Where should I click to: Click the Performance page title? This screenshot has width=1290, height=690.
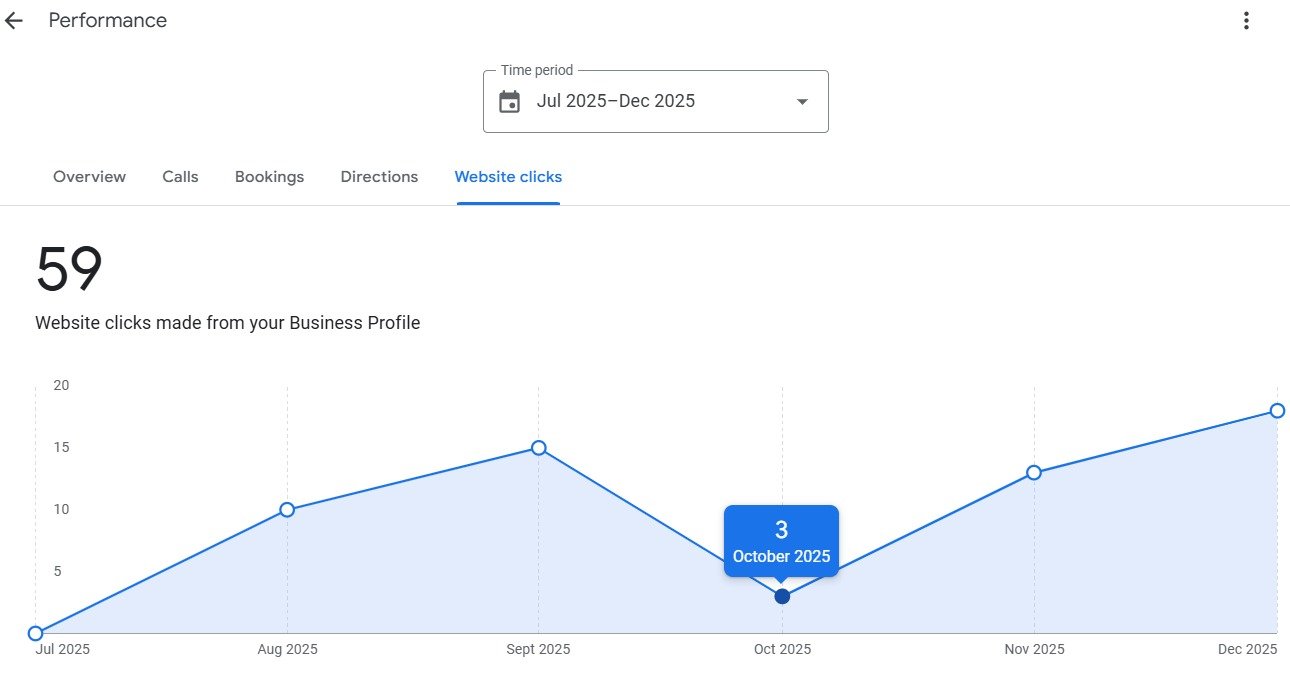click(108, 21)
